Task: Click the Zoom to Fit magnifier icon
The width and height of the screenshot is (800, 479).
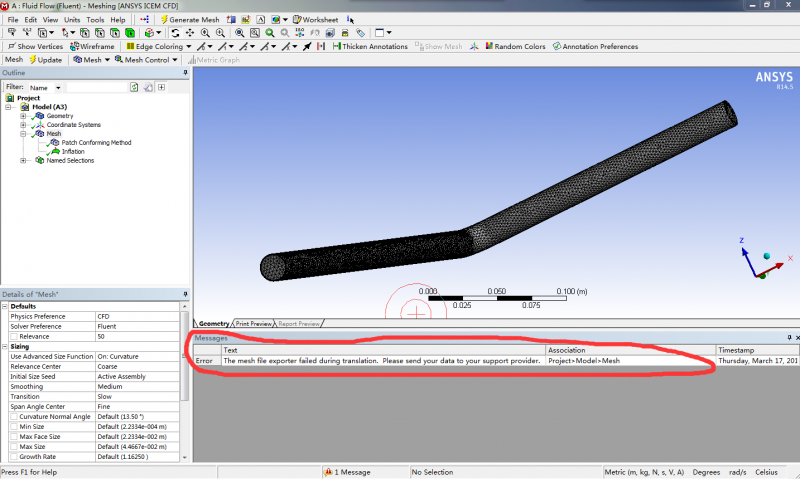Action: tap(239, 33)
